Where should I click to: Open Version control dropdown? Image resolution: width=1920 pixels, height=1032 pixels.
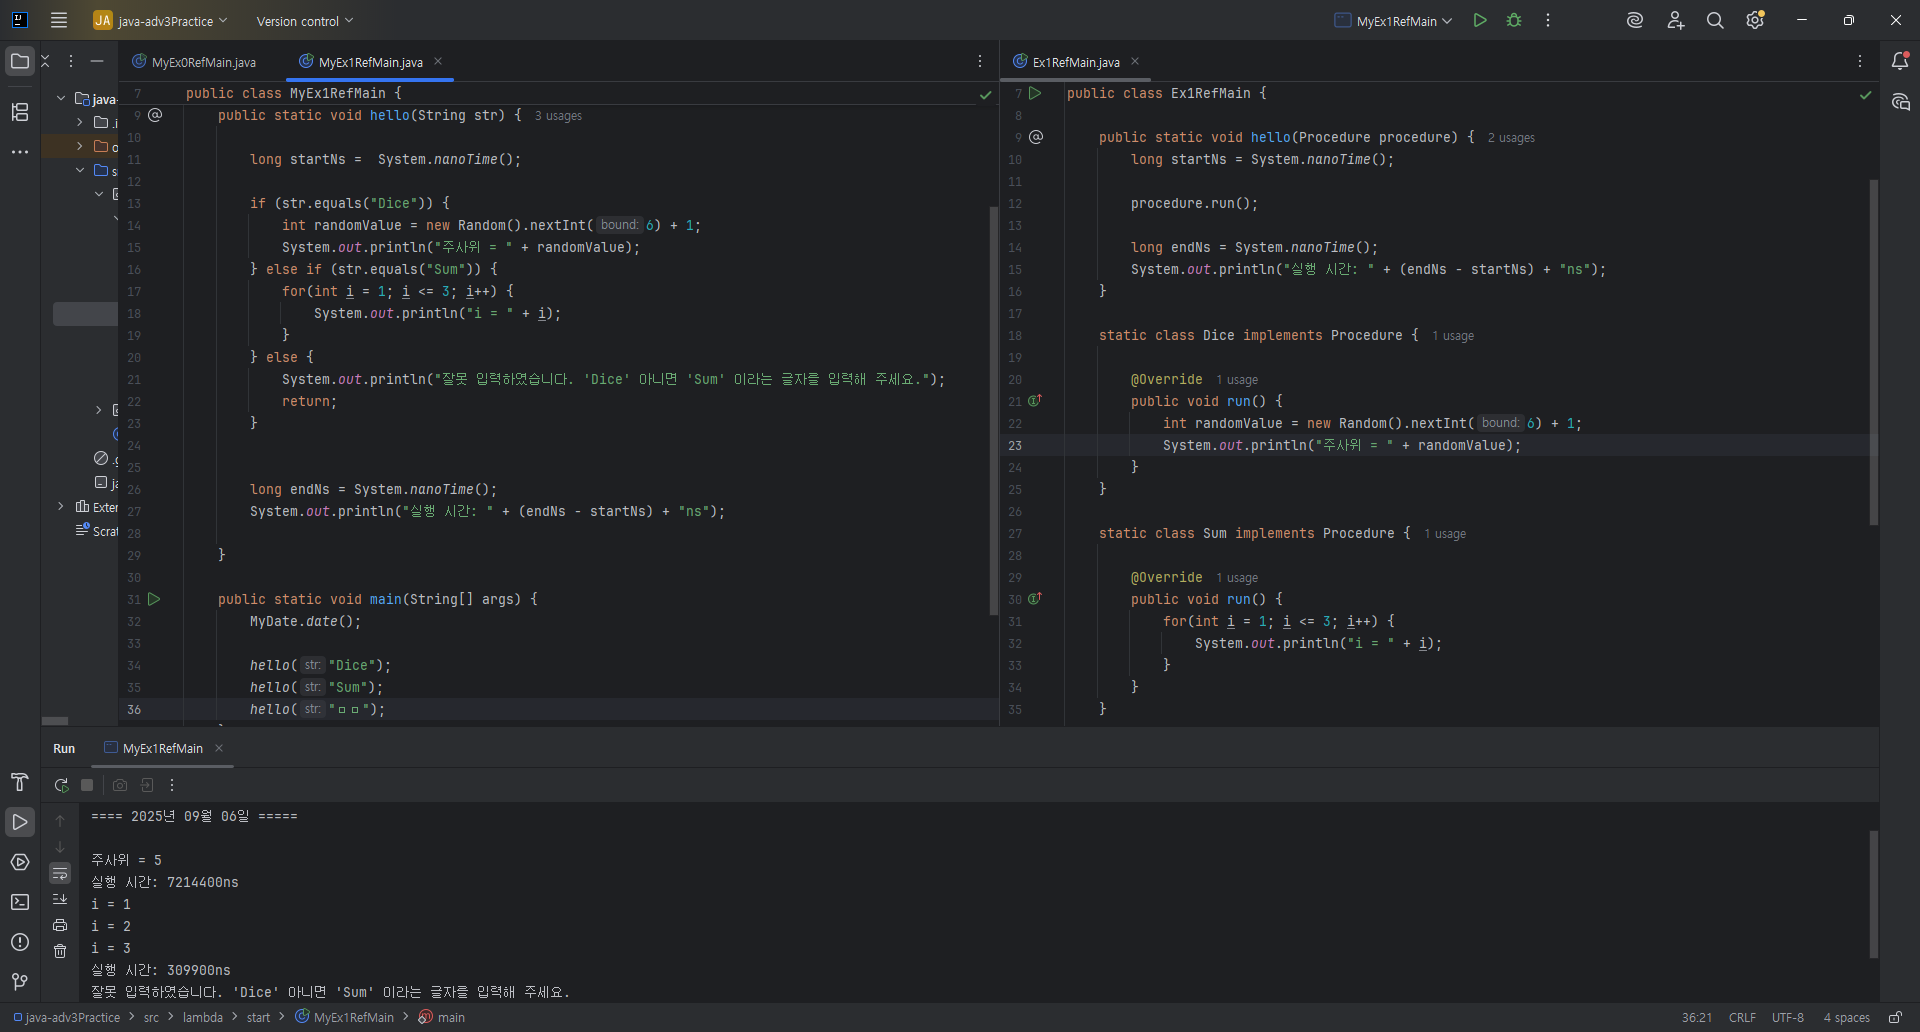305,20
